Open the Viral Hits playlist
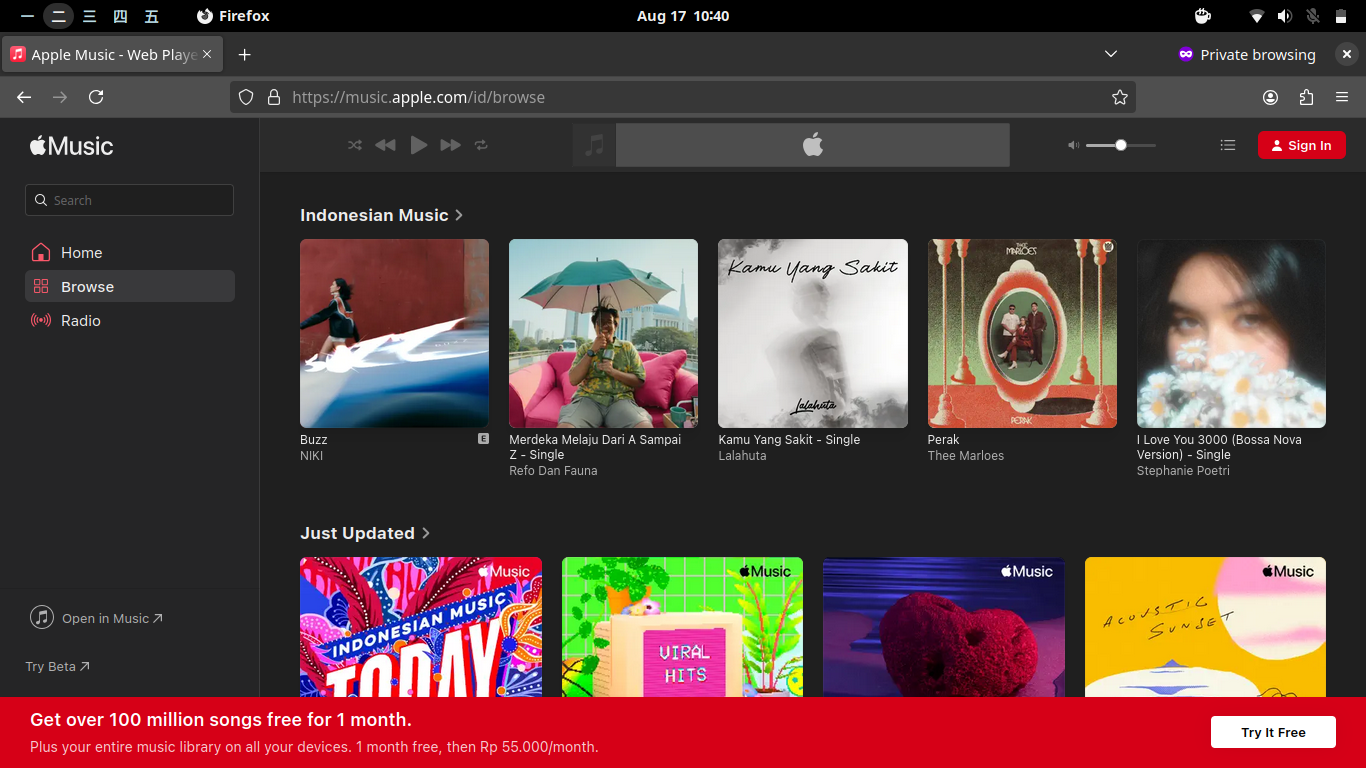Image resolution: width=1366 pixels, height=768 pixels. (682, 627)
